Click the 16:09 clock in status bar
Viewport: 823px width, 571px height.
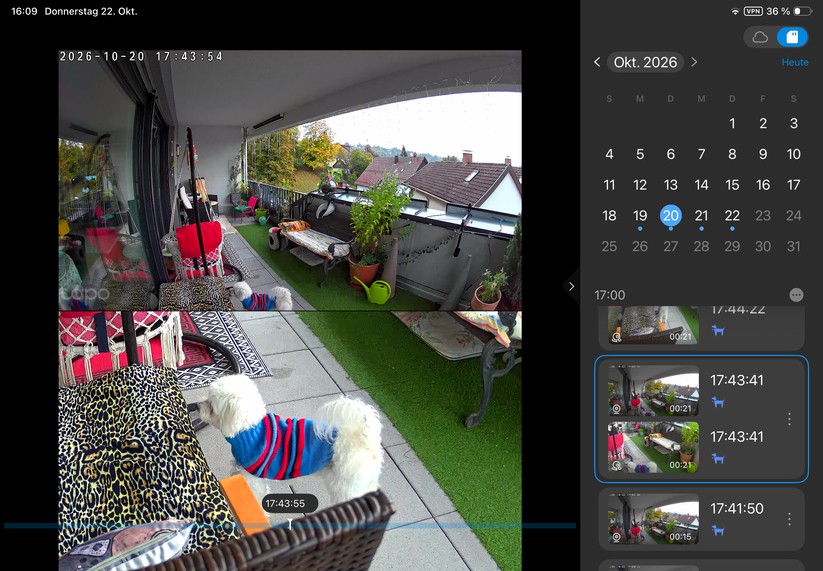point(24,11)
